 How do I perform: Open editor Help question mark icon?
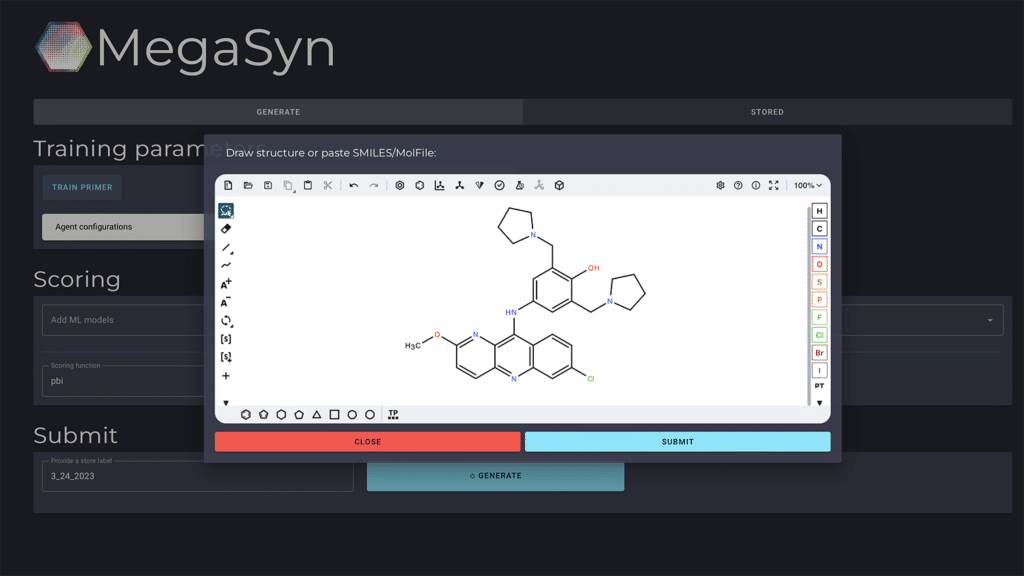[x=738, y=185]
